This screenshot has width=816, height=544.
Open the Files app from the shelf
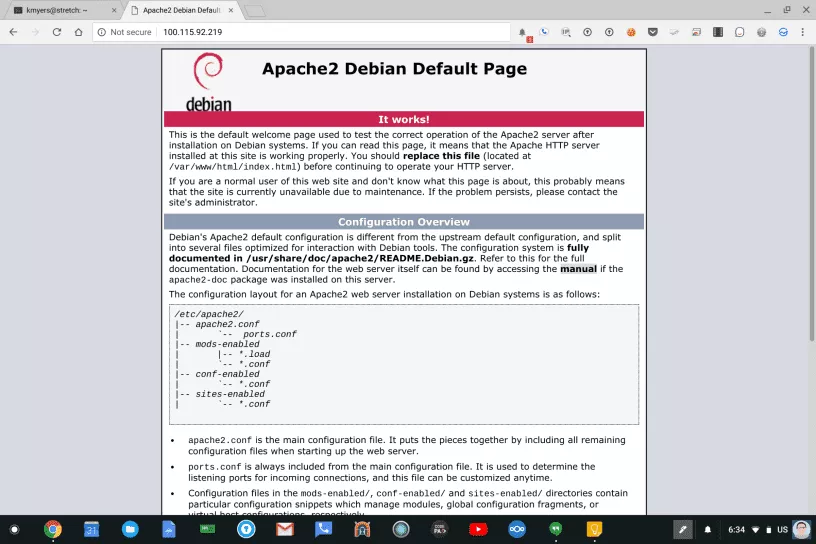point(130,529)
